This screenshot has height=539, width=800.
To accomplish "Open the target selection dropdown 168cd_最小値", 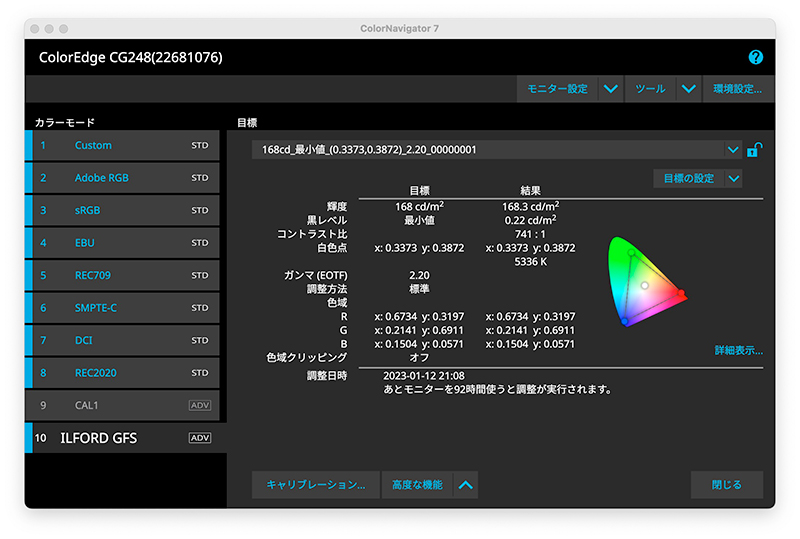I will coord(496,150).
